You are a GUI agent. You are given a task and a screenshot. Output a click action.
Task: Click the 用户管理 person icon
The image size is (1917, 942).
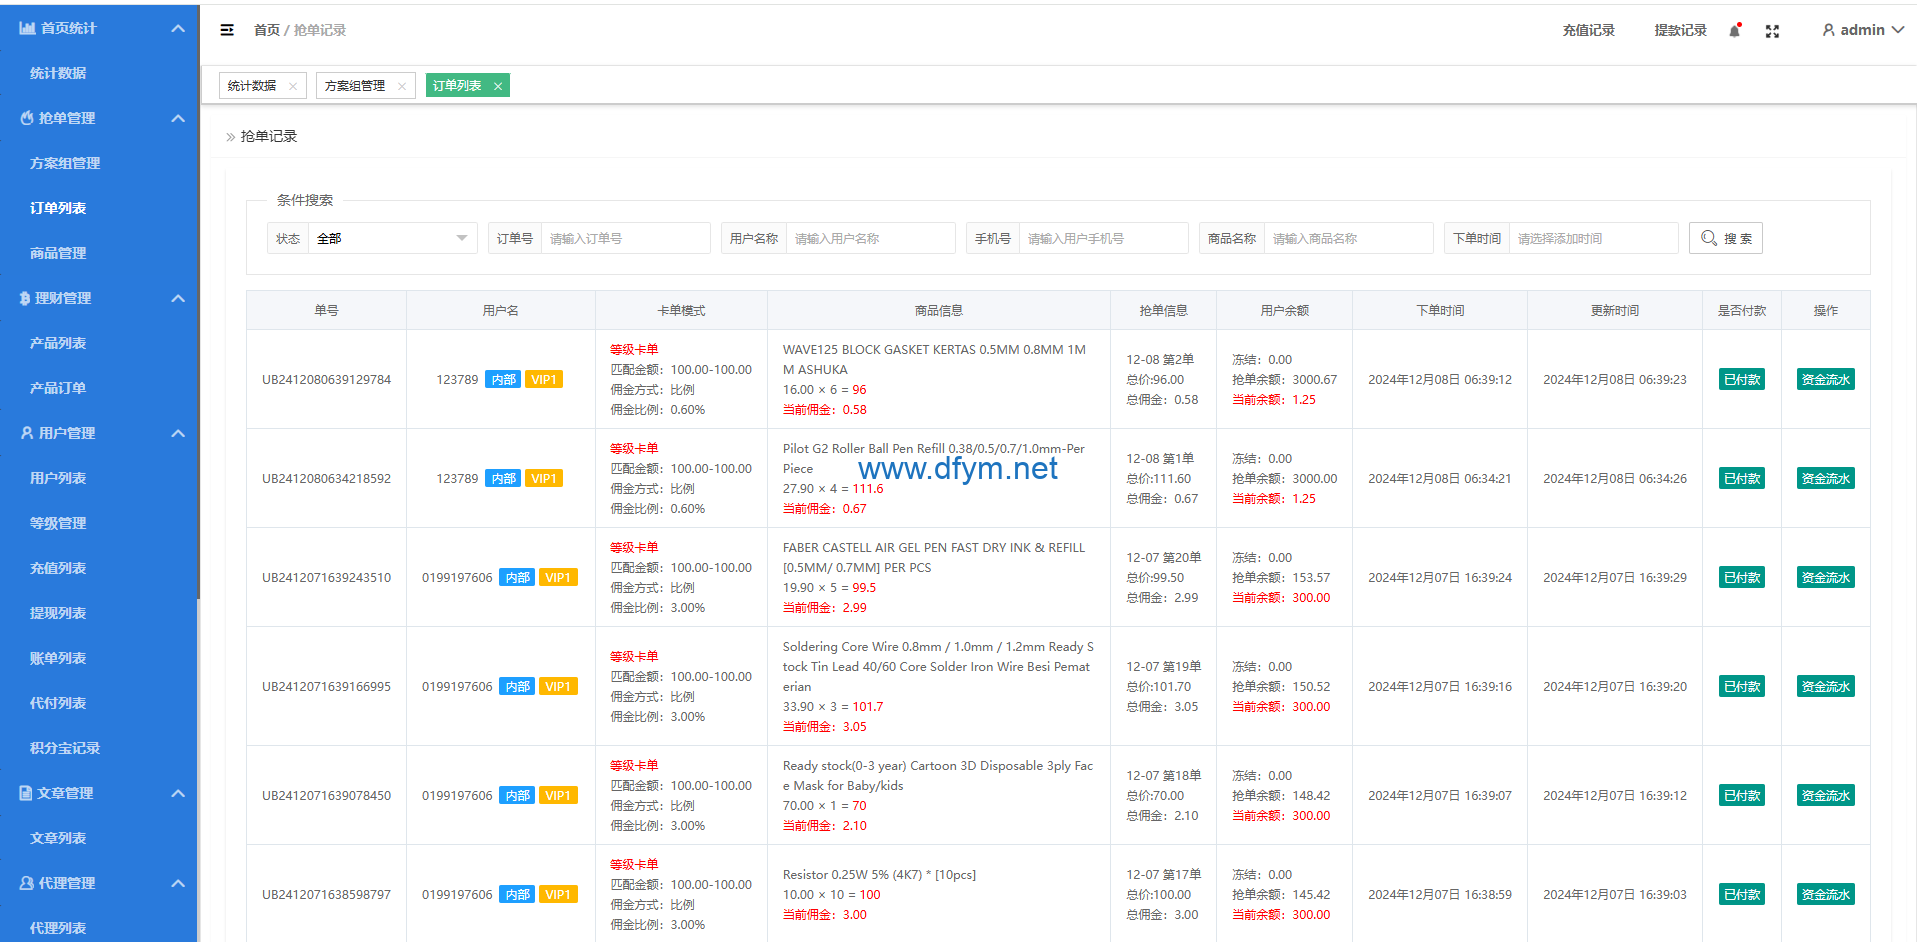[x=27, y=433]
